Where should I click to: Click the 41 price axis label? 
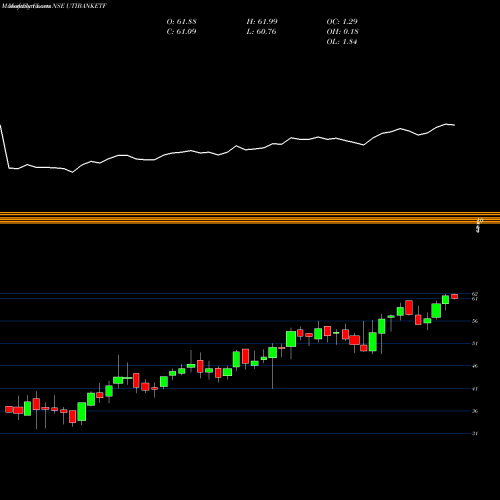[x=475, y=389]
